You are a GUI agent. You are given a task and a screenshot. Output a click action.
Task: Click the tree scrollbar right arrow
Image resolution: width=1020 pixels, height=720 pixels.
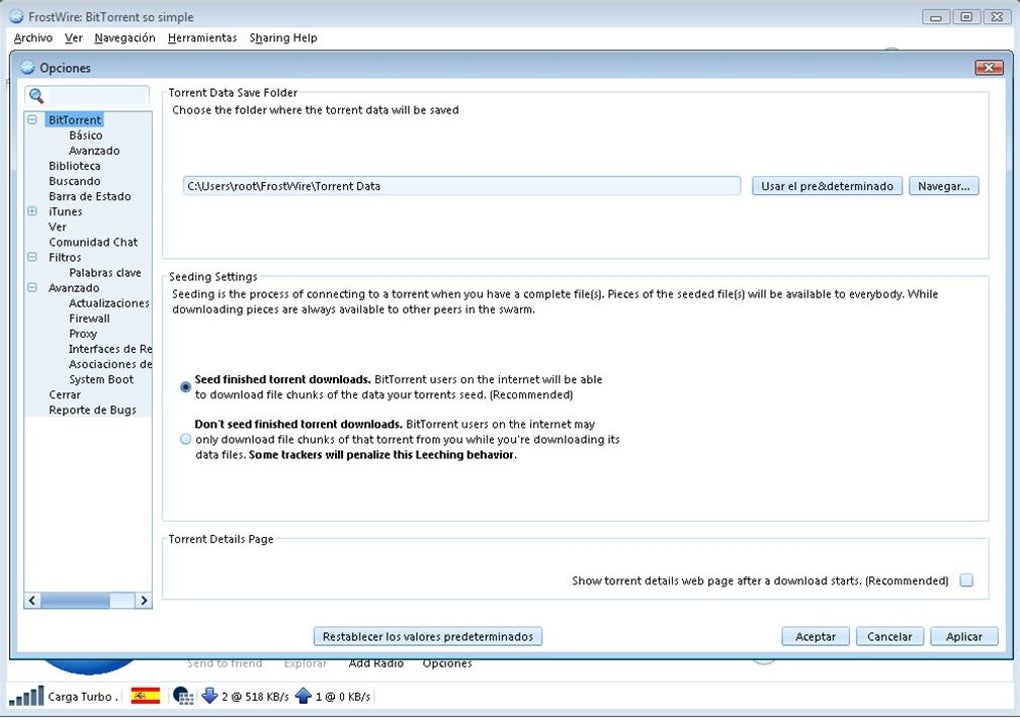pyautogui.click(x=144, y=600)
